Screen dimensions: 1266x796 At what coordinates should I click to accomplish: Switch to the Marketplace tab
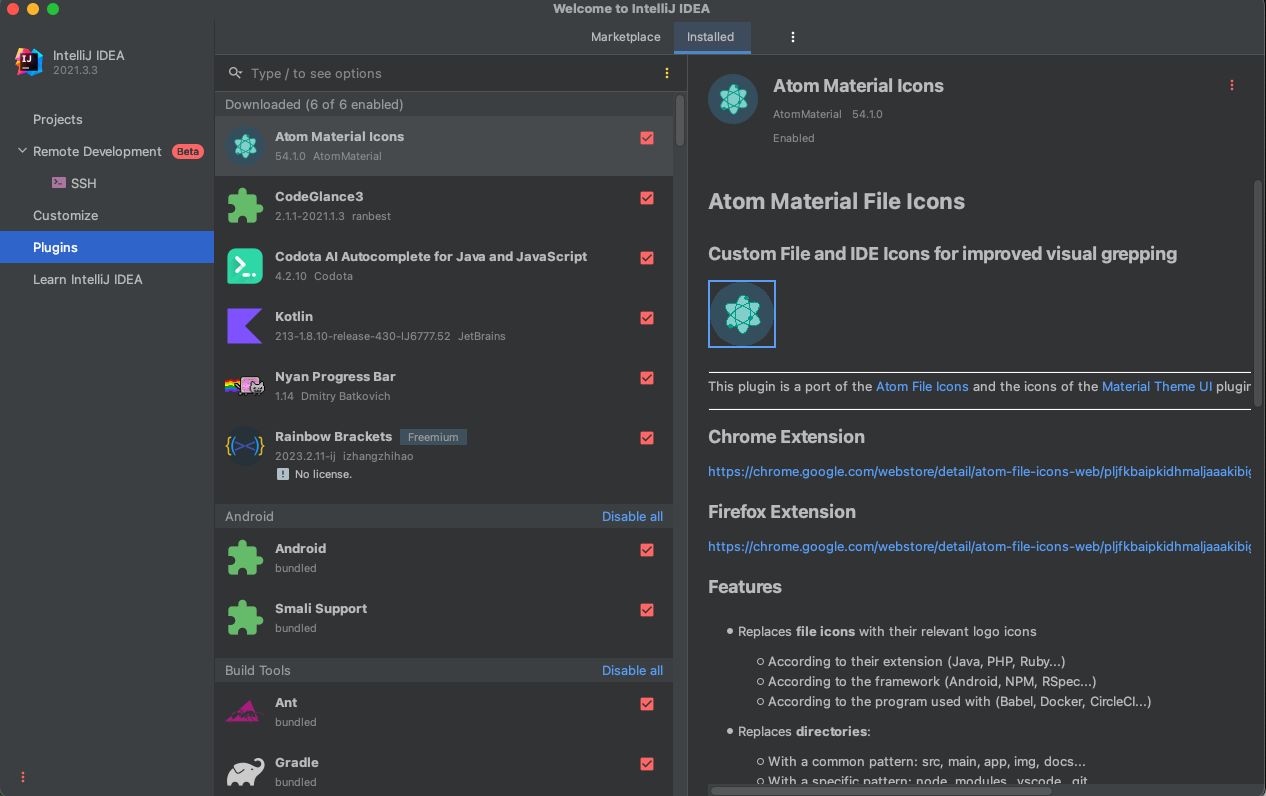pyautogui.click(x=626, y=37)
